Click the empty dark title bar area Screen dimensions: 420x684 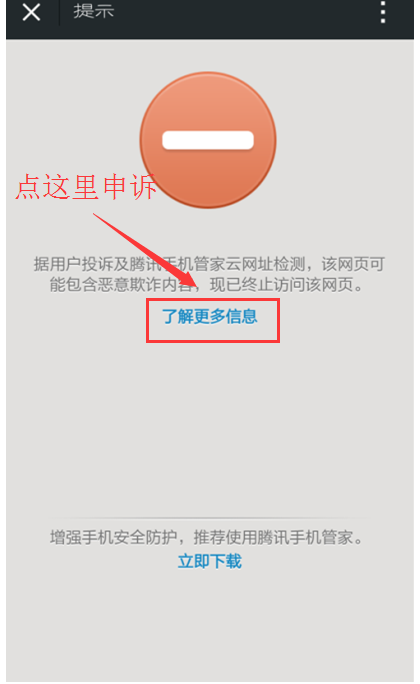point(244,15)
